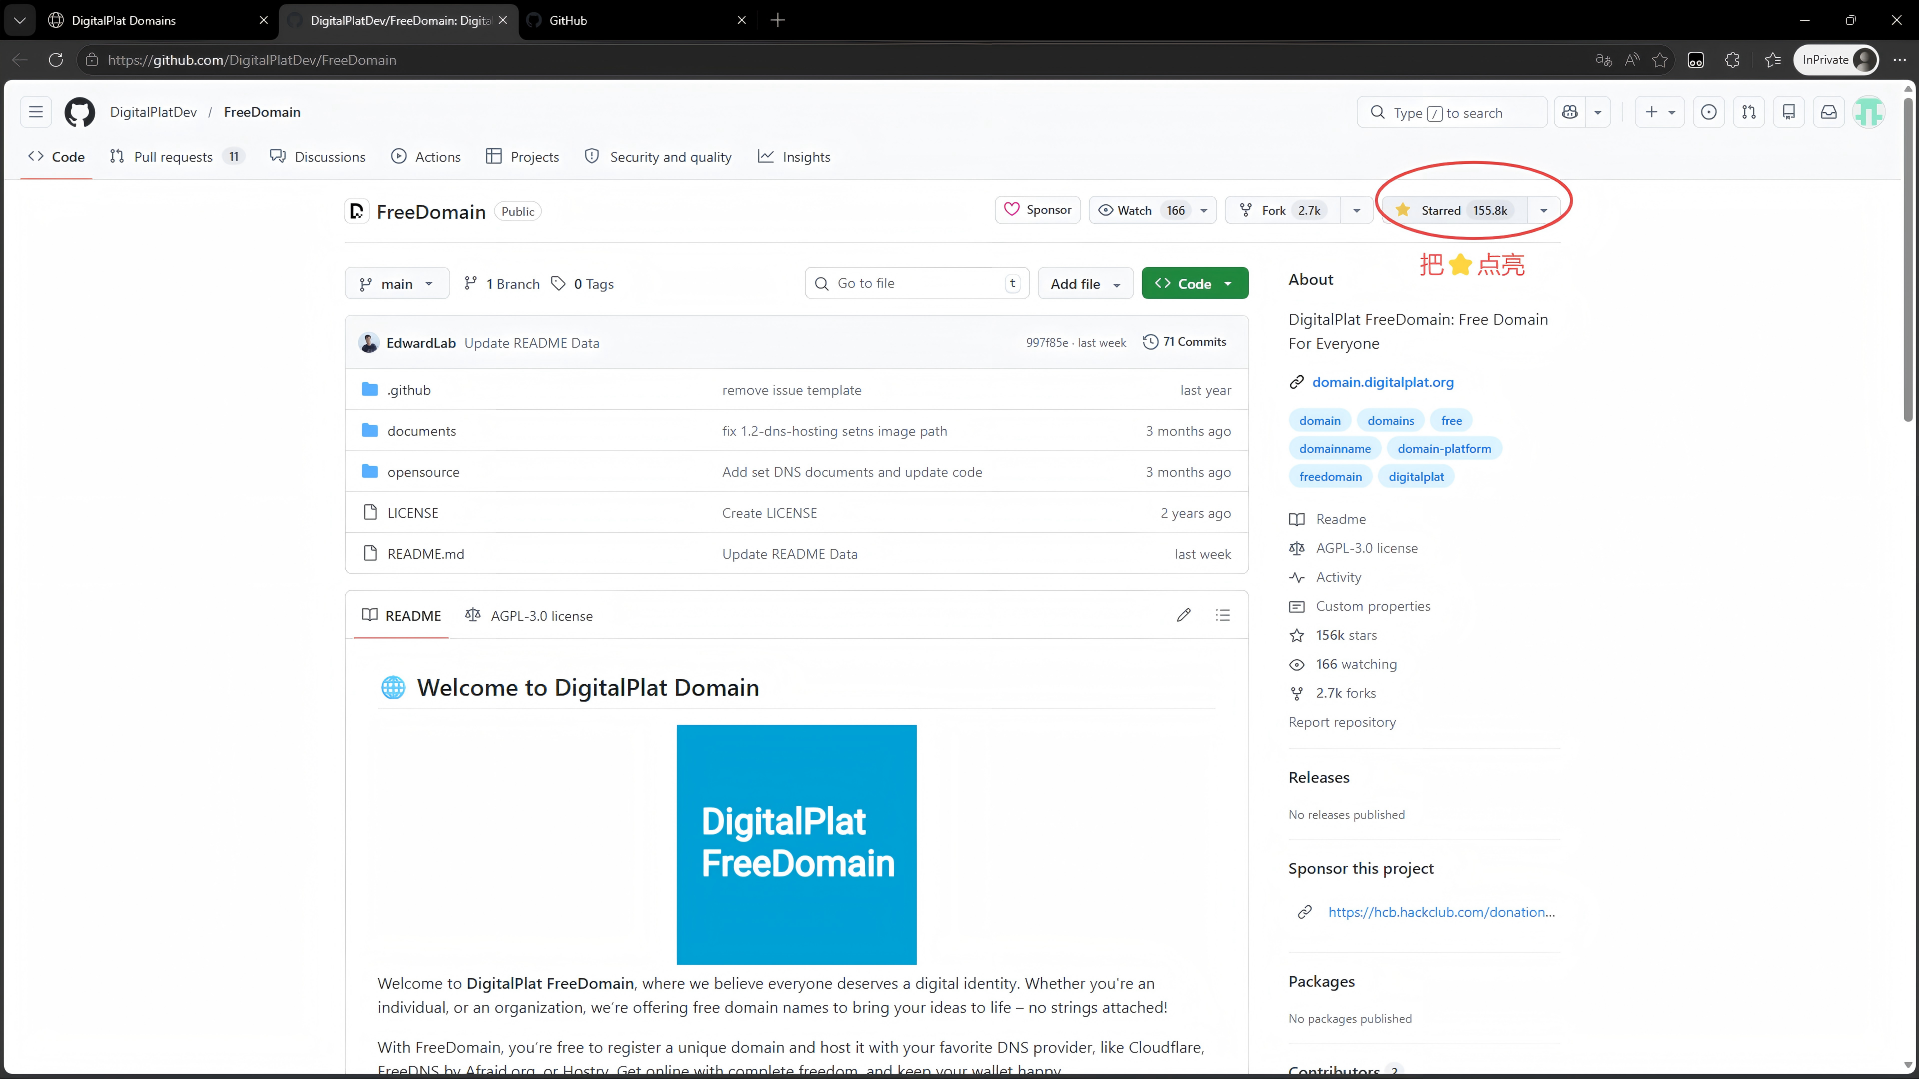Expand the main branch dropdown
1919x1079 pixels.
[x=396, y=284]
